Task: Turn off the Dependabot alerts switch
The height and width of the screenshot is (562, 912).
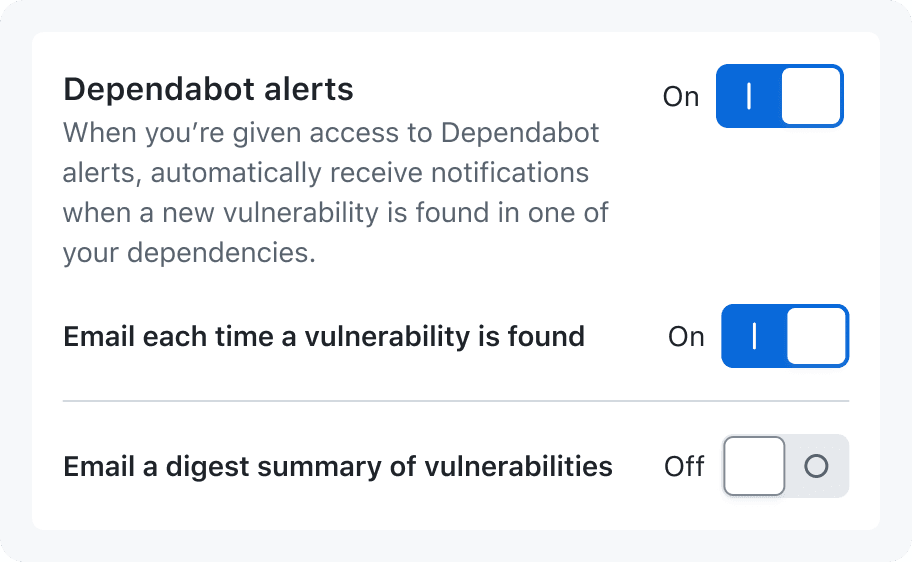Action: [x=779, y=96]
